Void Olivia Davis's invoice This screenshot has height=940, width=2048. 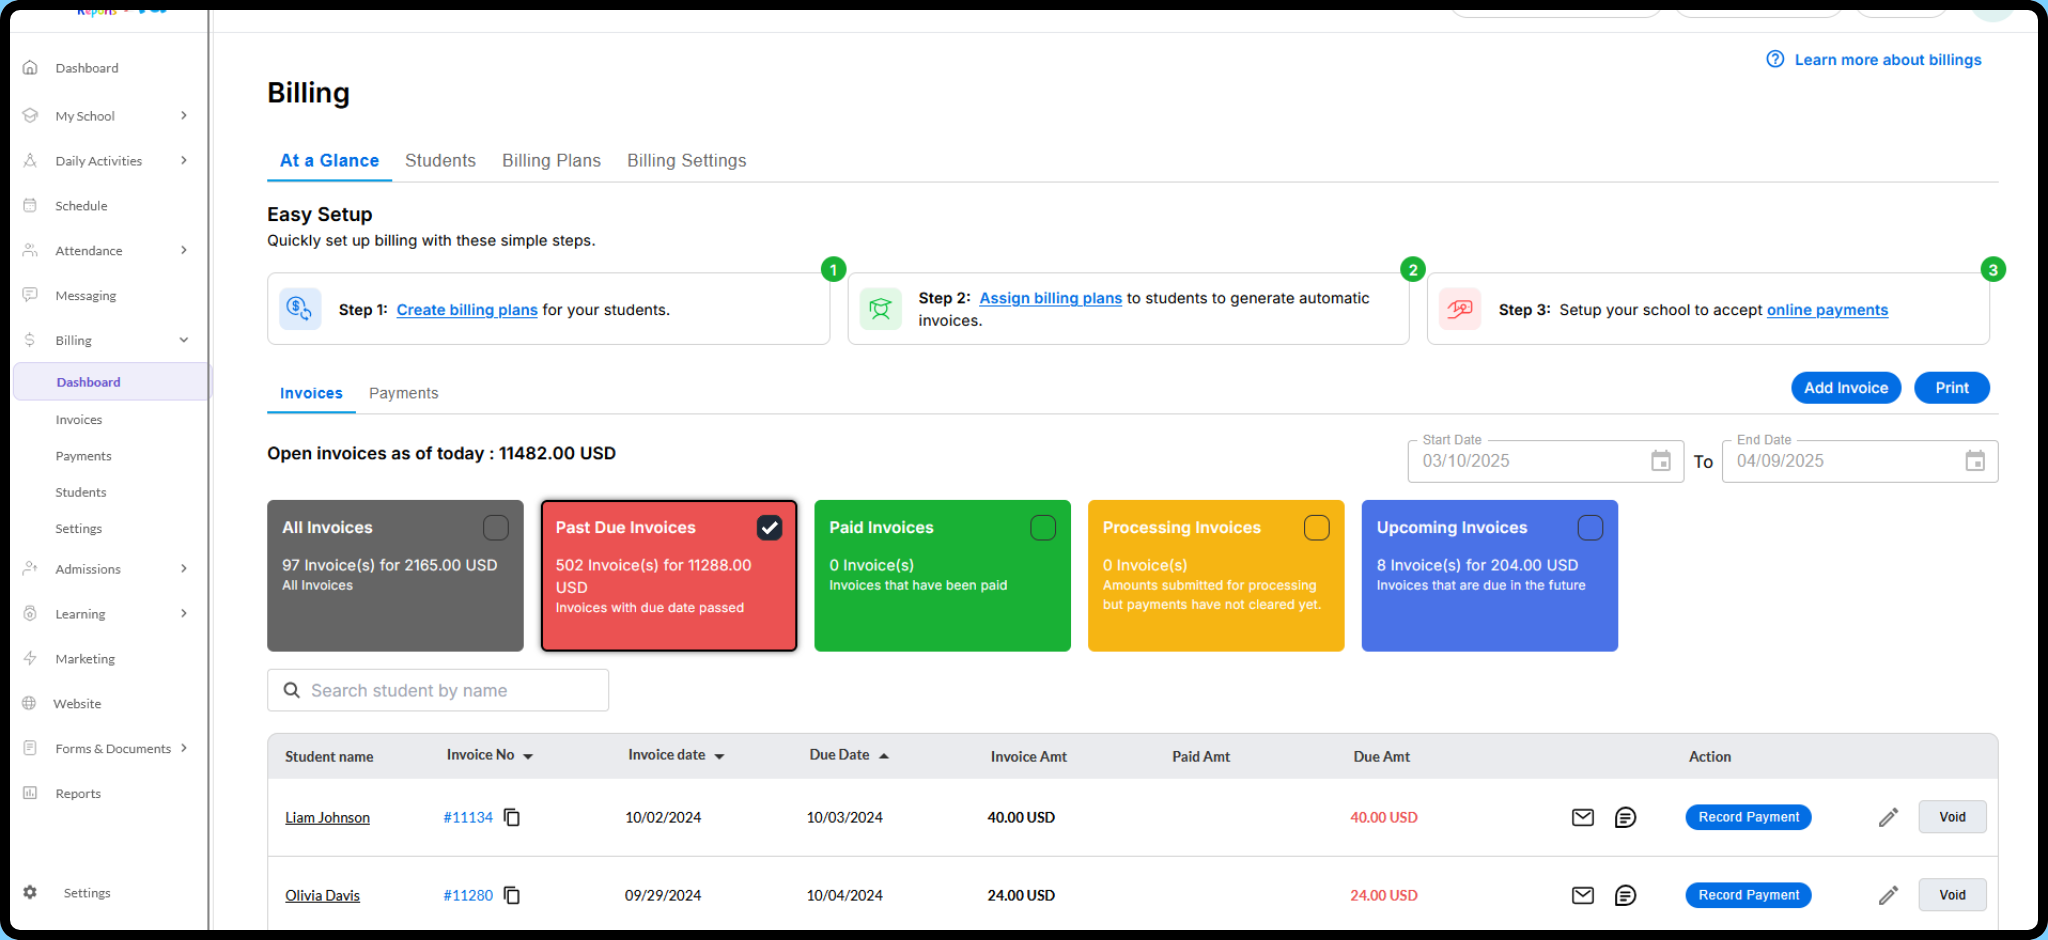[1952, 895]
